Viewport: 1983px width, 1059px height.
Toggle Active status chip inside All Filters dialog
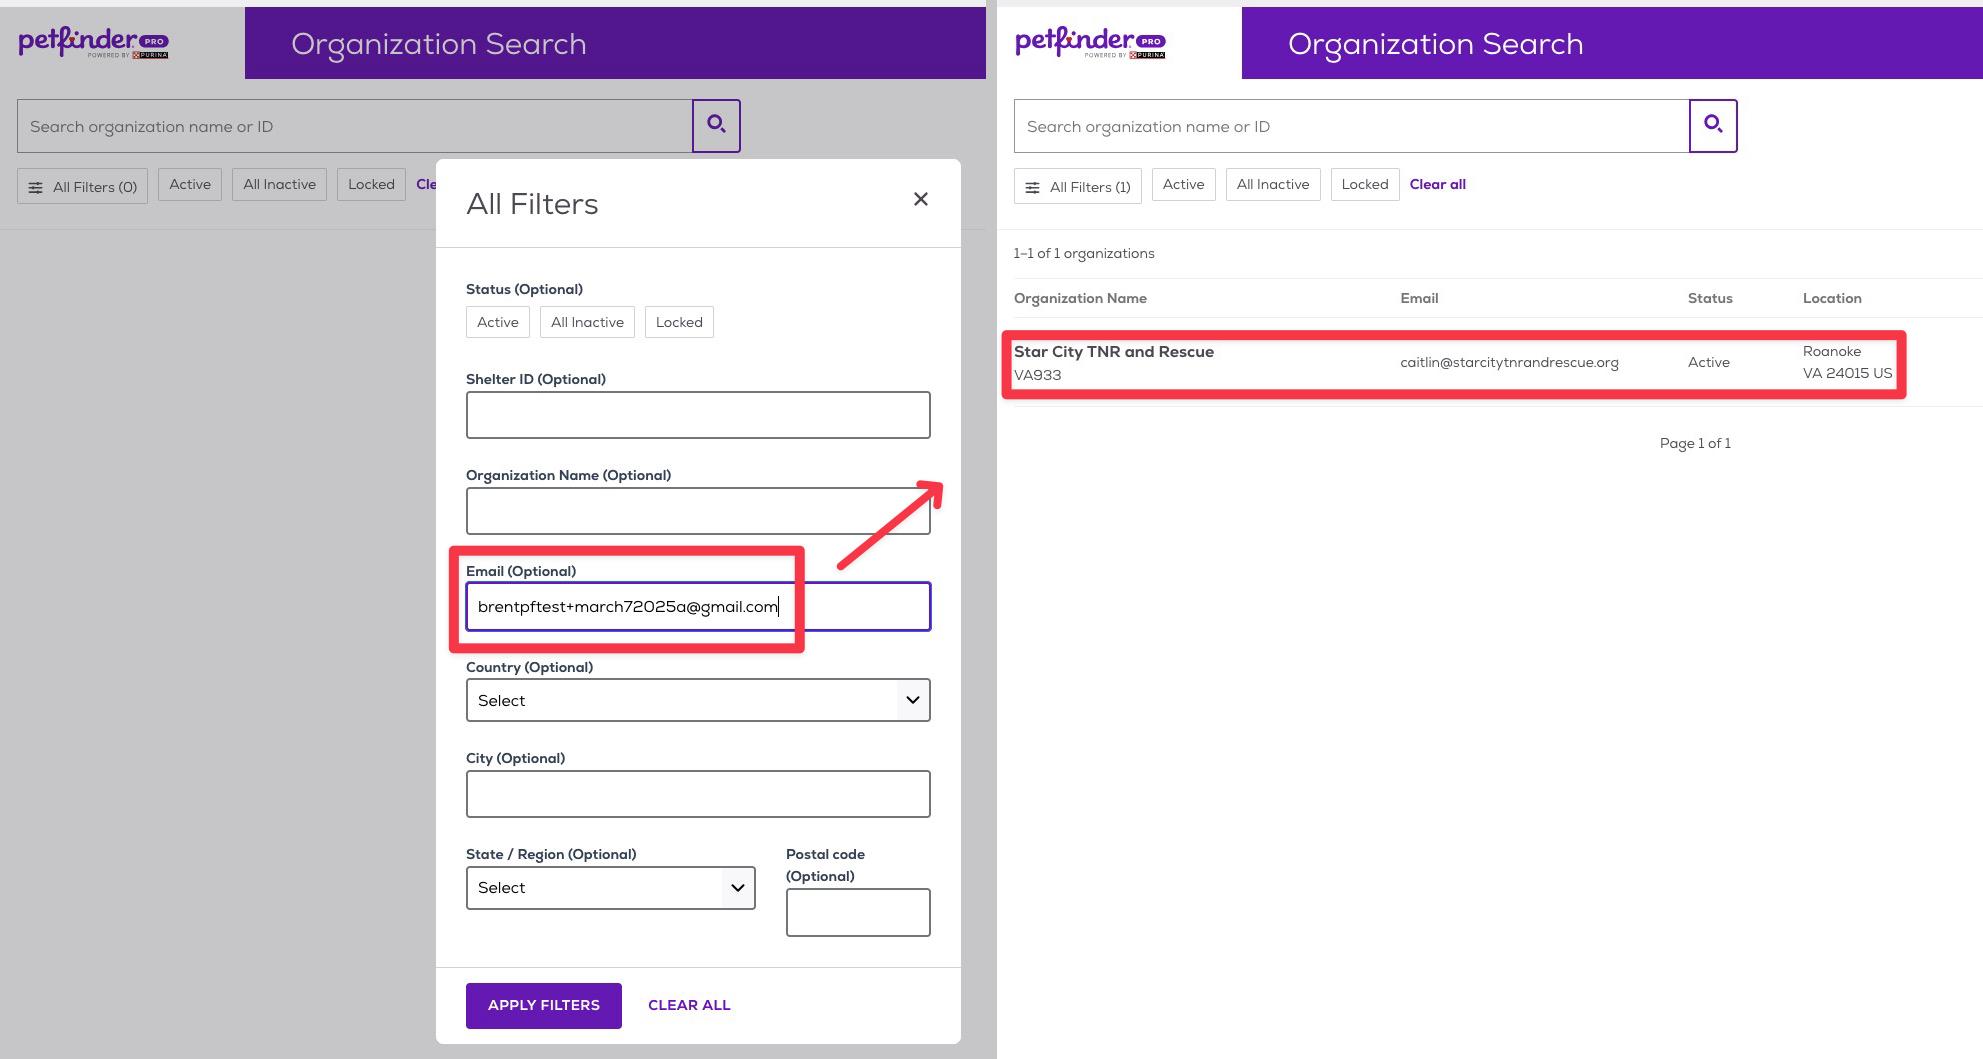pos(497,322)
